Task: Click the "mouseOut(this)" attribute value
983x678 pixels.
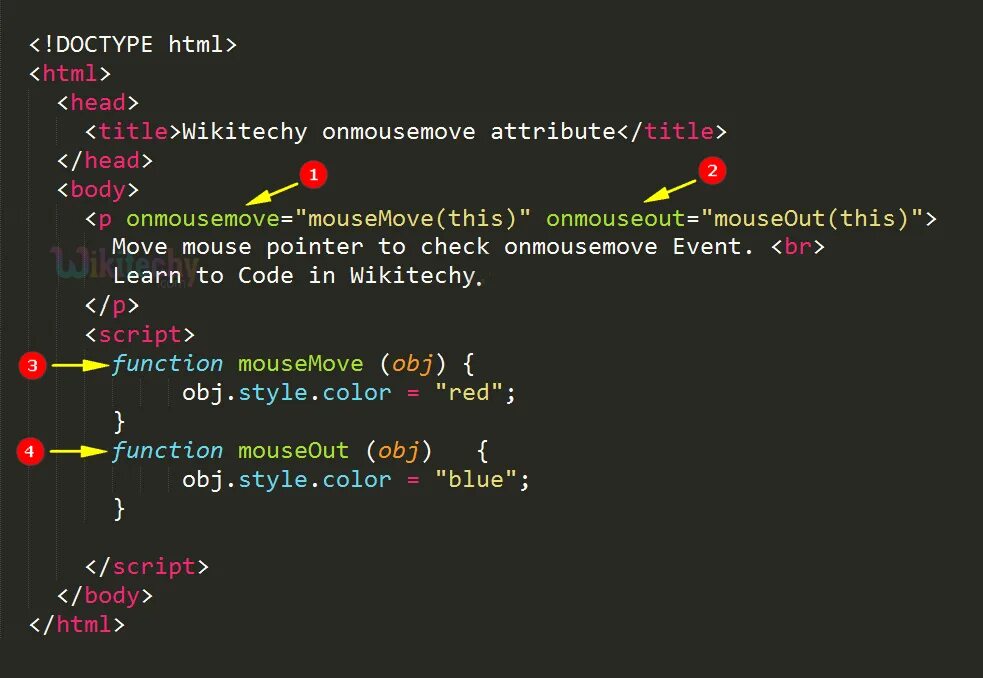Action: [812, 218]
